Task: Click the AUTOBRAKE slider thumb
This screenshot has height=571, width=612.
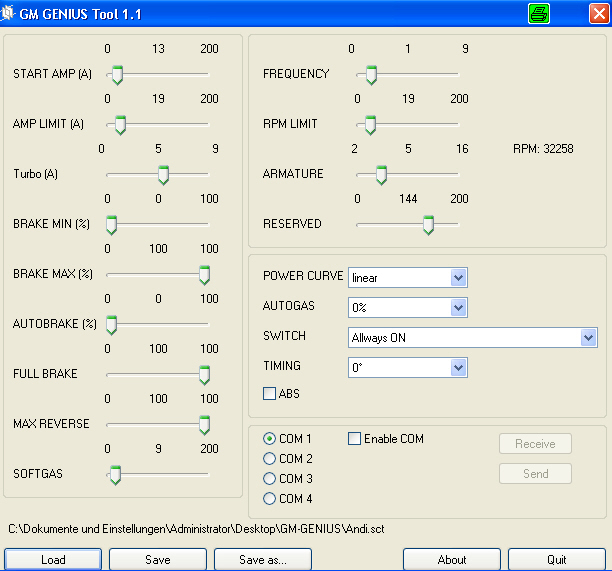Action: (x=111, y=325)
